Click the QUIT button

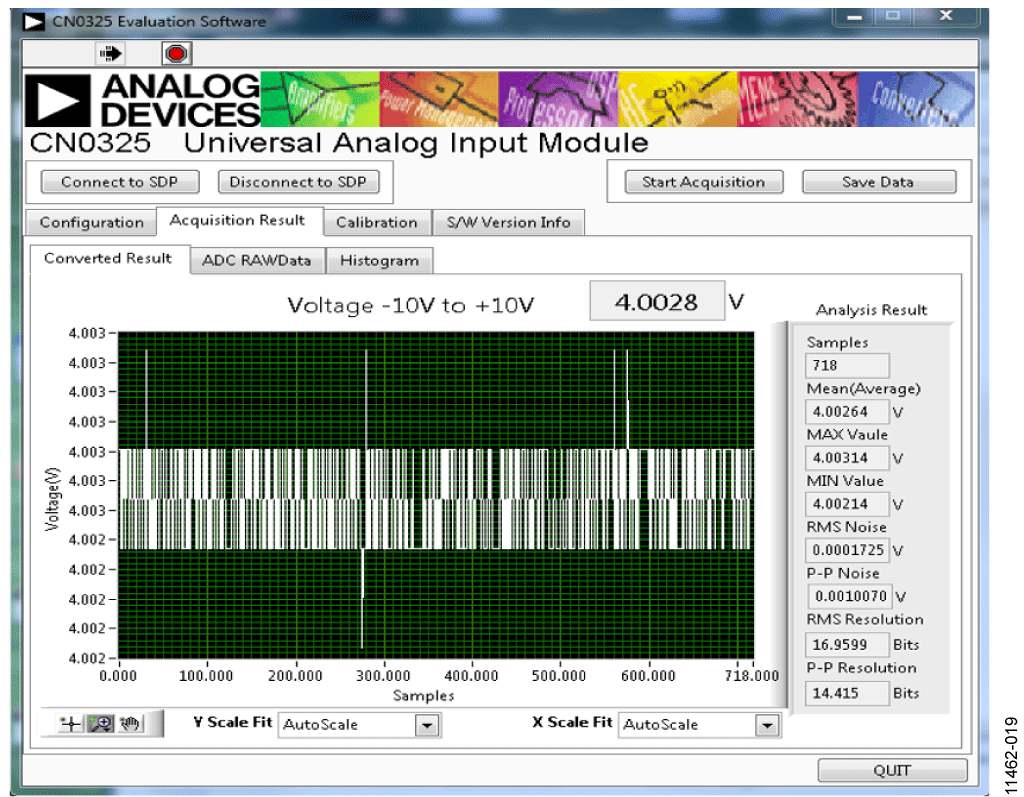point(892,771)
